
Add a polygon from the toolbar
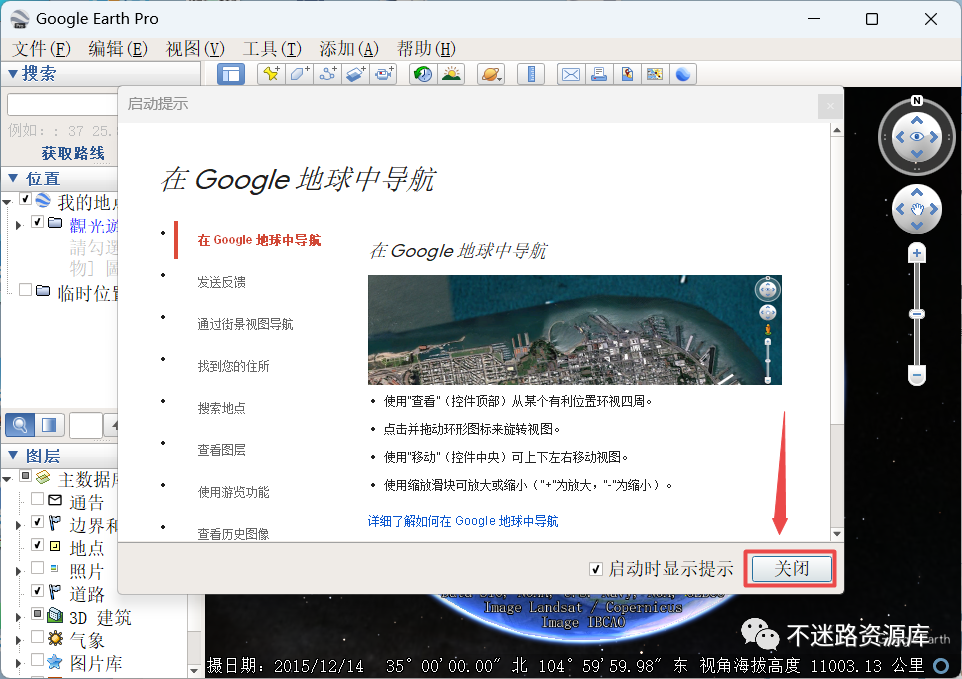coord(299,74)
